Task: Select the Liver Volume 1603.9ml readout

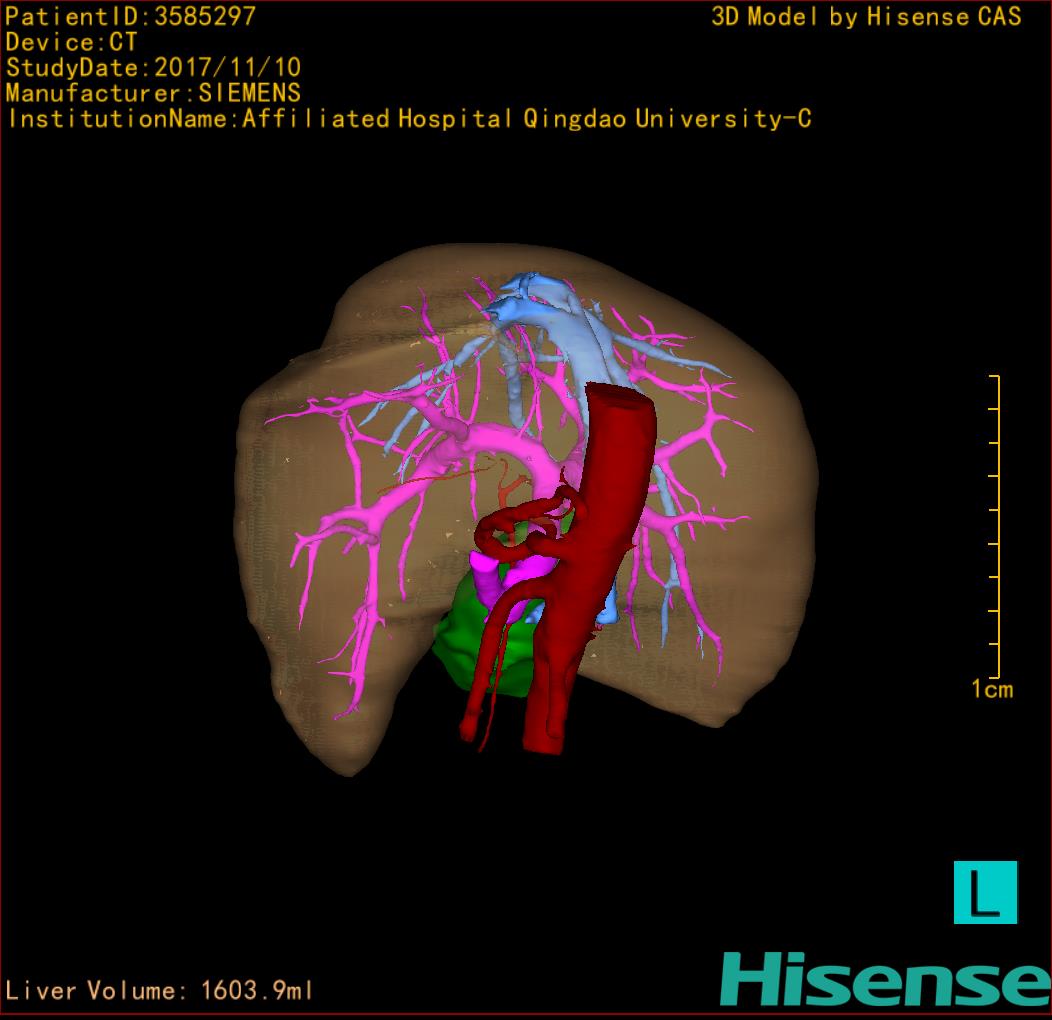Action: point(160,991)
